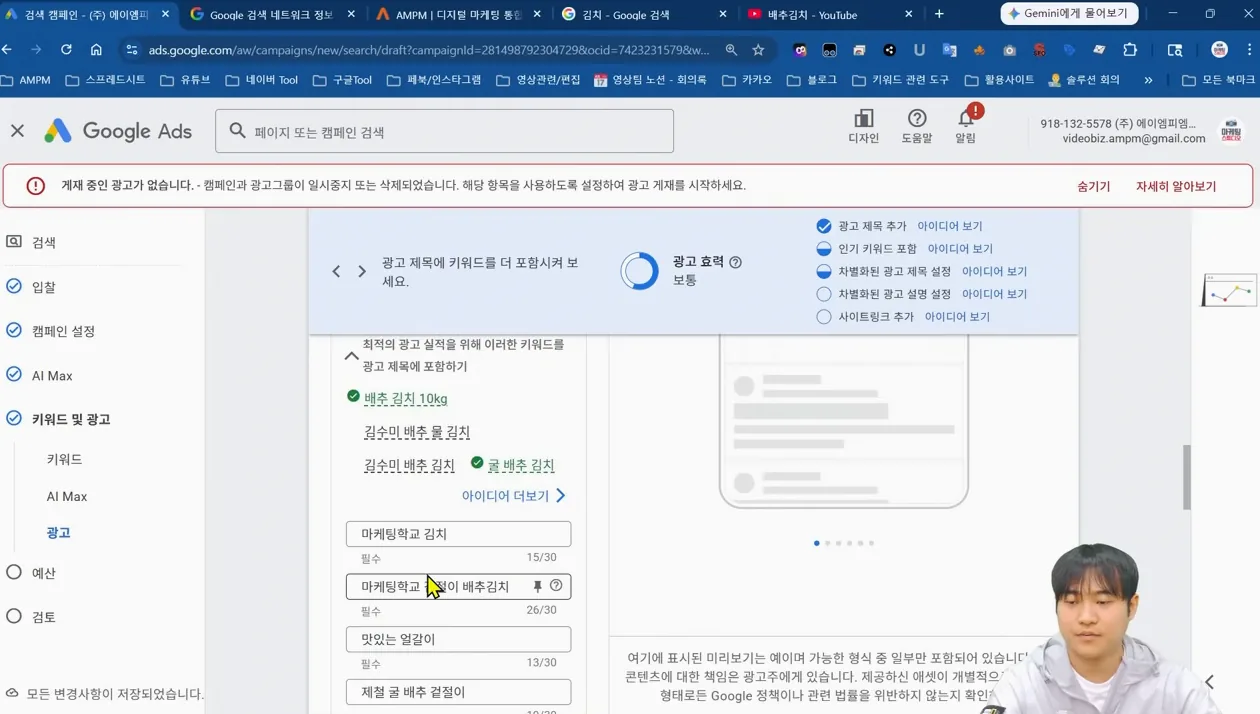Collapse side panel with bottom-right chevron
This screenshot has width=1260, height=714.
[1209, 682]
